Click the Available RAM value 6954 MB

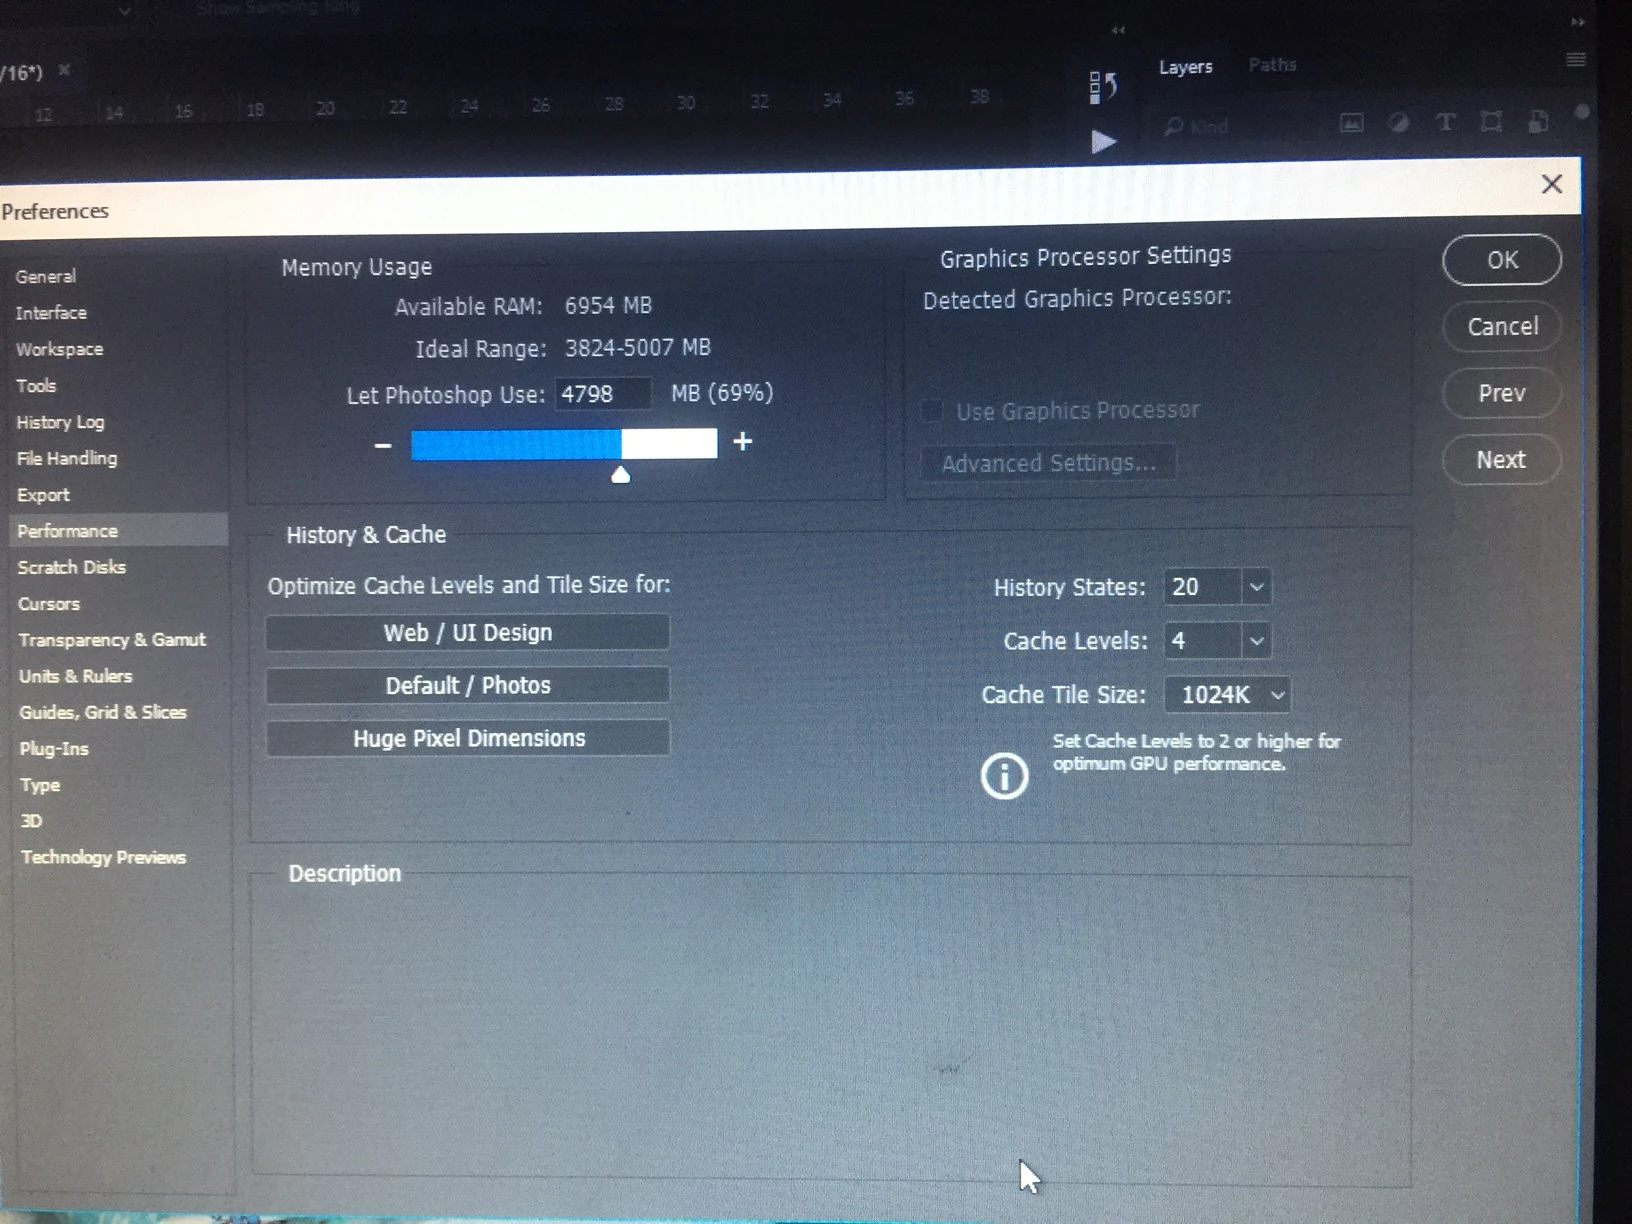click(x=608, y=305)
